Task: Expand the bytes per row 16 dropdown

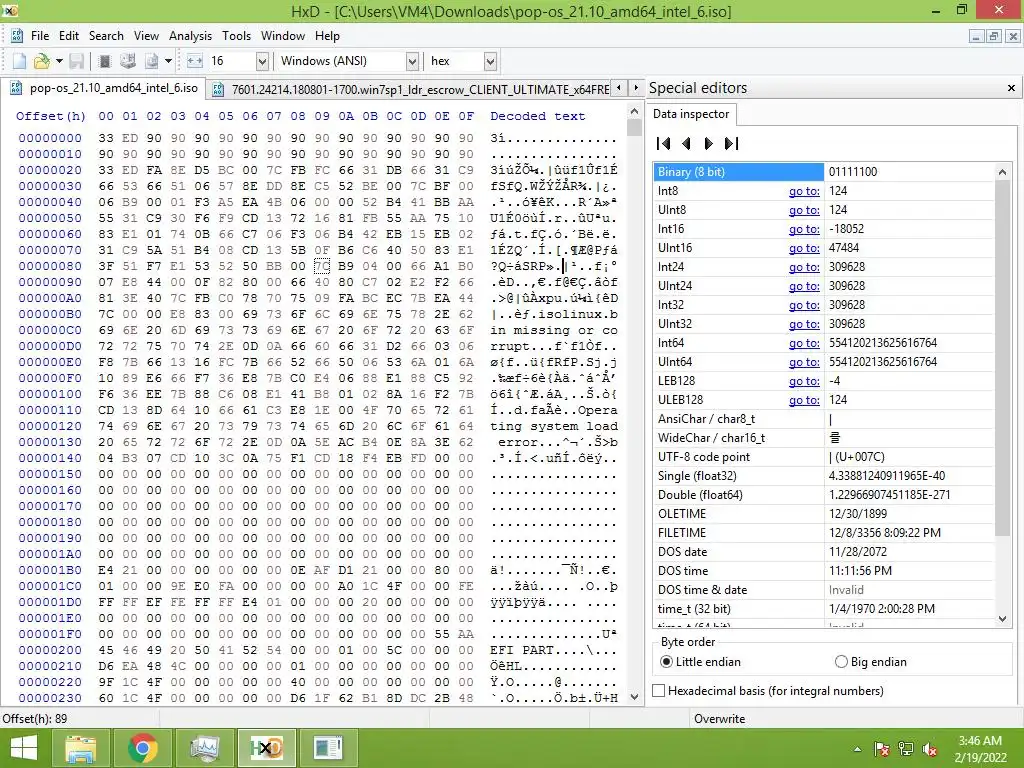Action: click(x=262, y=61)
